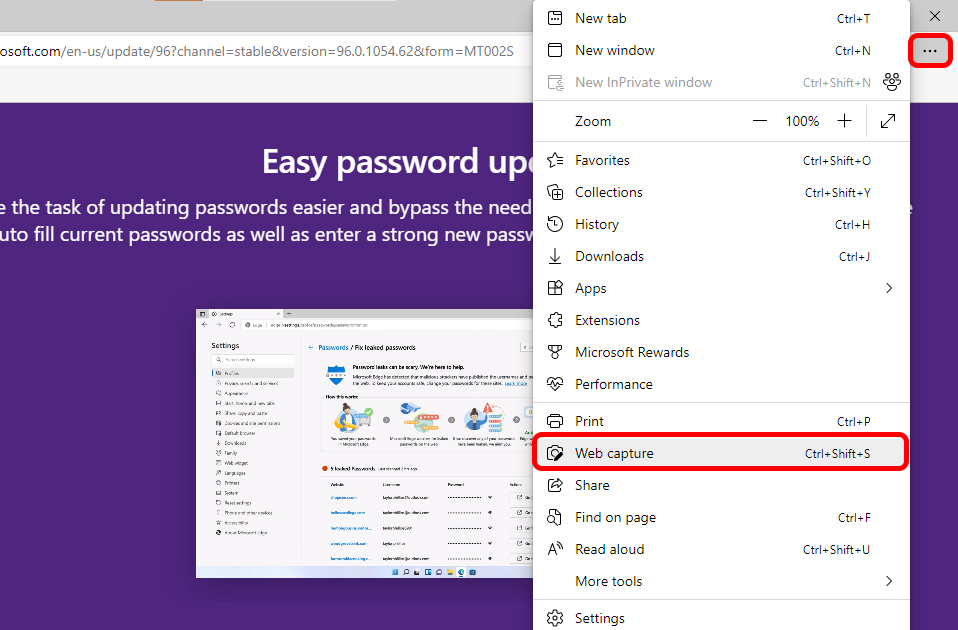The height and width of the screenshot is (630, 958).
Task: Start Web capture from the menu
Action: click(x=721, y=453)
